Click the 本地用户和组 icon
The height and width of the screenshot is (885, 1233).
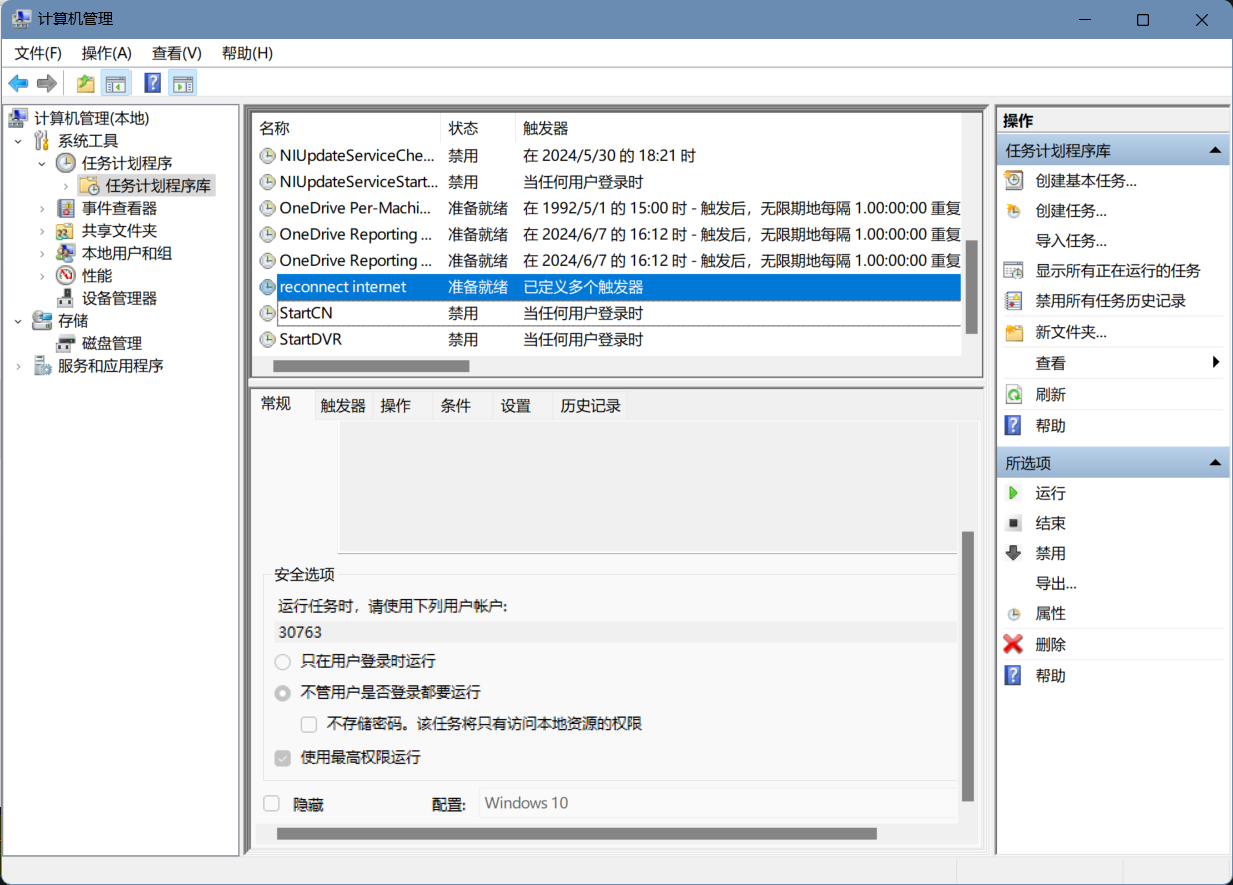click(66, 253)
